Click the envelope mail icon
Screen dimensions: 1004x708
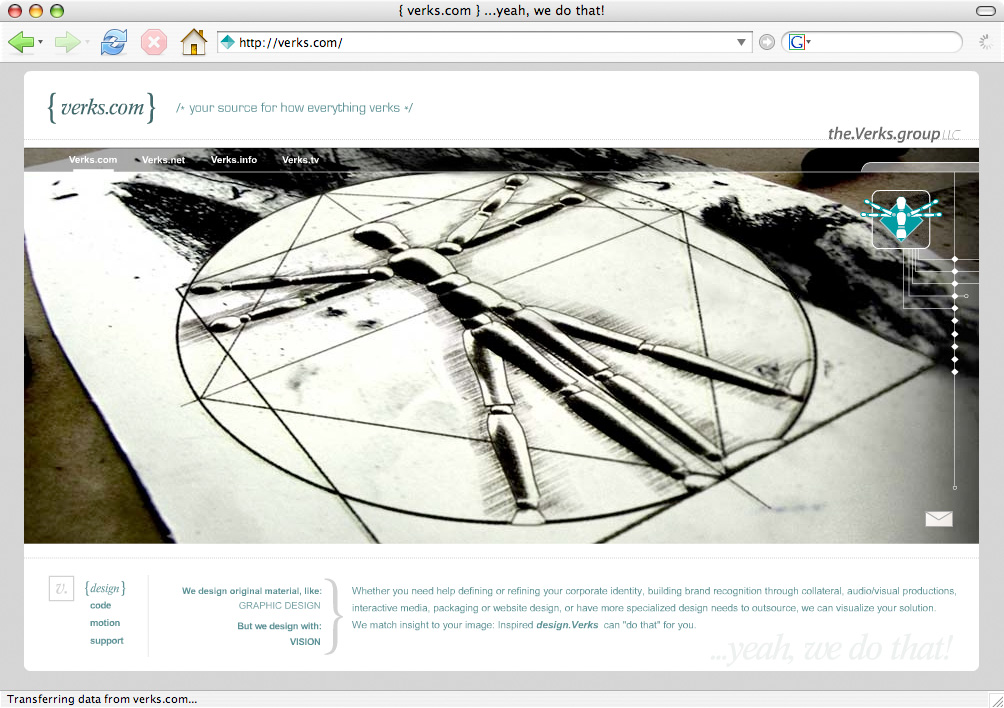coord(939,519)
